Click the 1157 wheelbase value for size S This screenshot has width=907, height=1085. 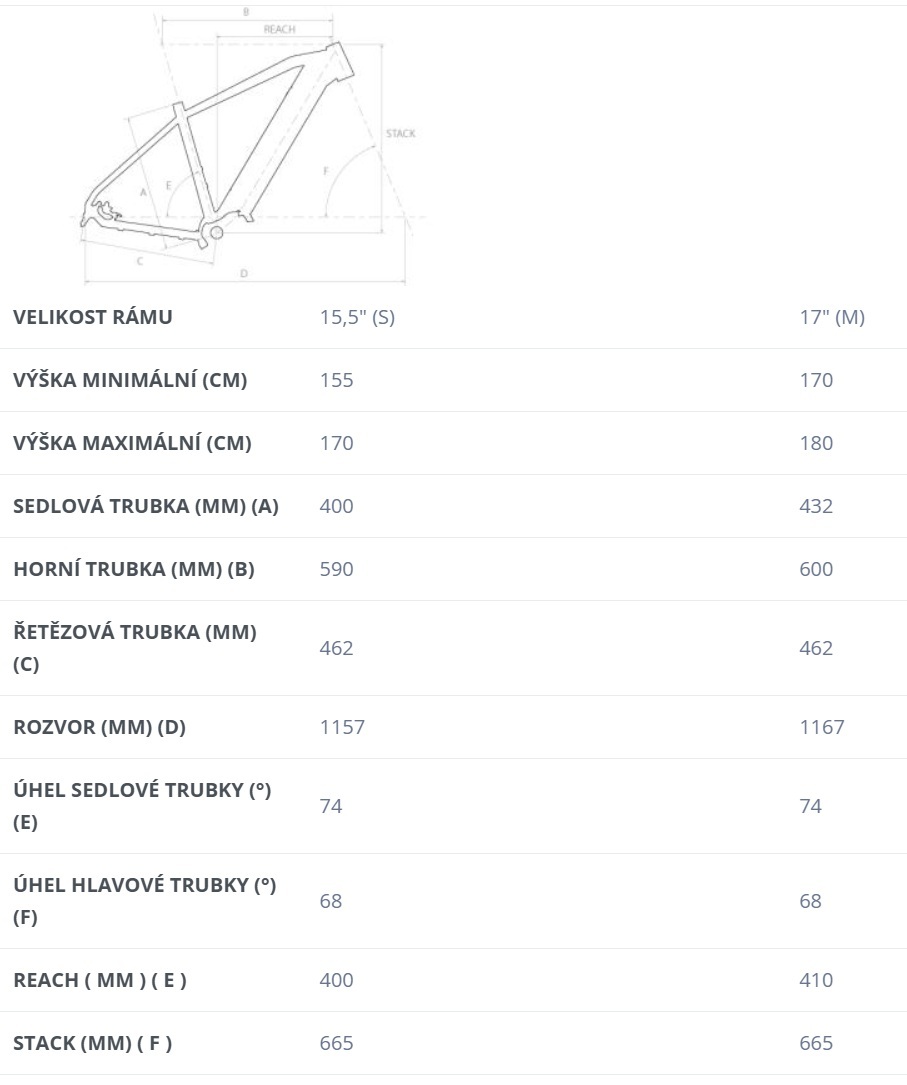point(342,727)
